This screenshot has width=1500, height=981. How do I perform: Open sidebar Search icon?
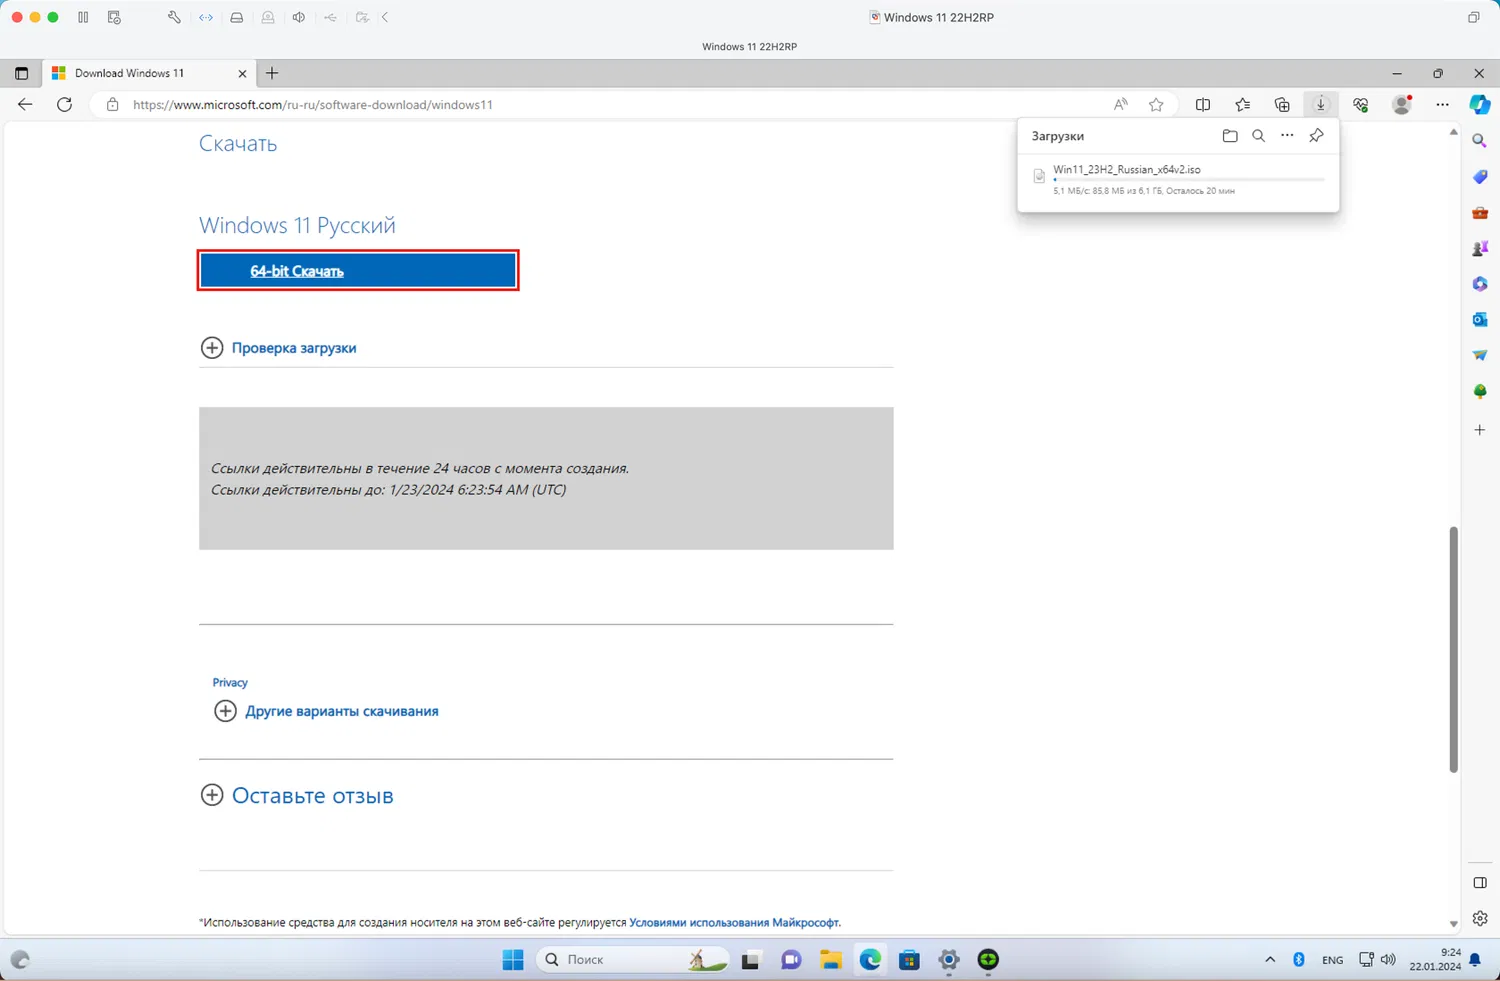1480,141
